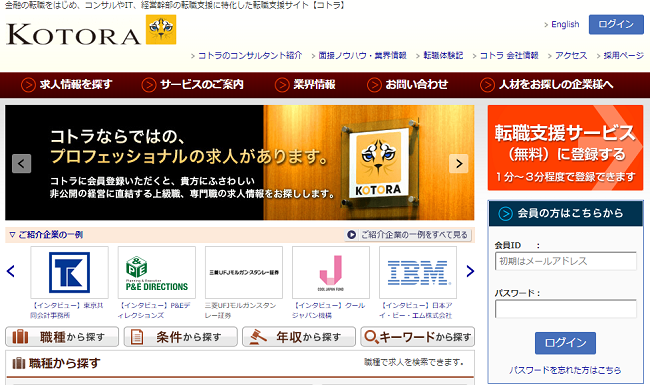The width and height of the screenshot is (650, 385).
Task: Open コトラのコンサルタント紹介 link
Action: [x=250, y=56]
